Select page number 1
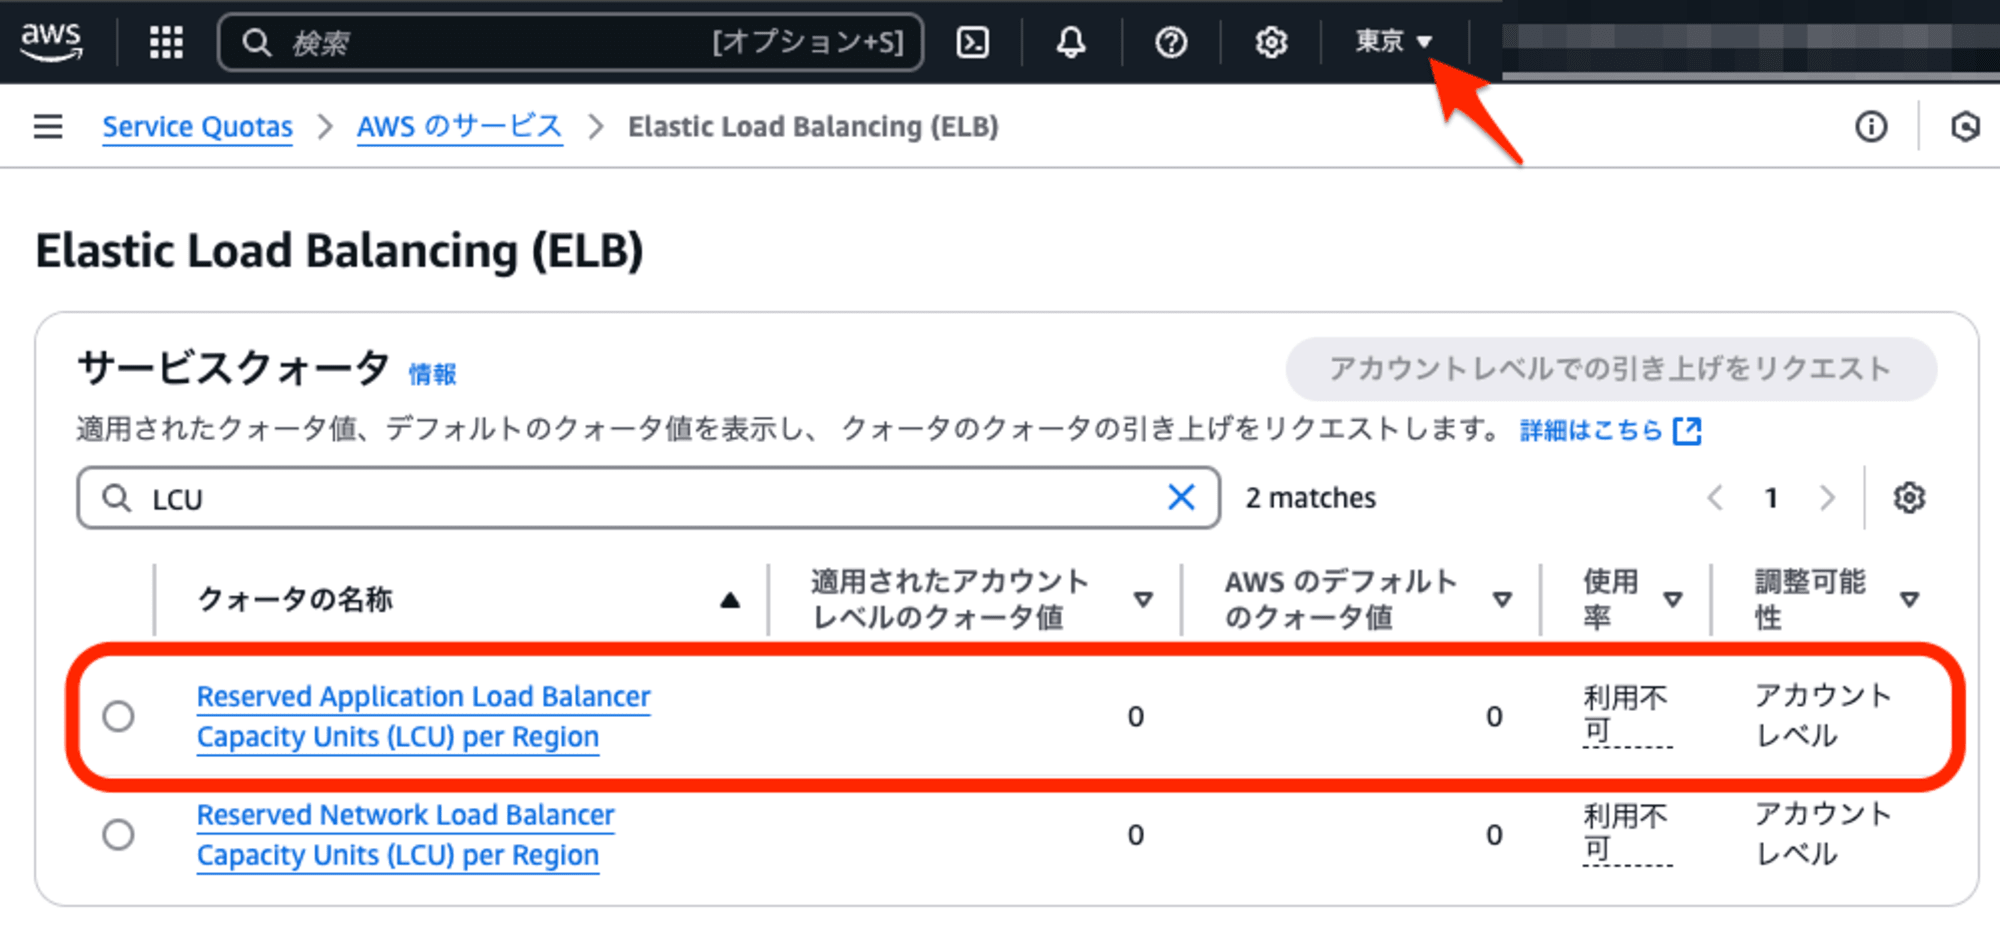2000x941 pixels. (x=1771, y=498)
